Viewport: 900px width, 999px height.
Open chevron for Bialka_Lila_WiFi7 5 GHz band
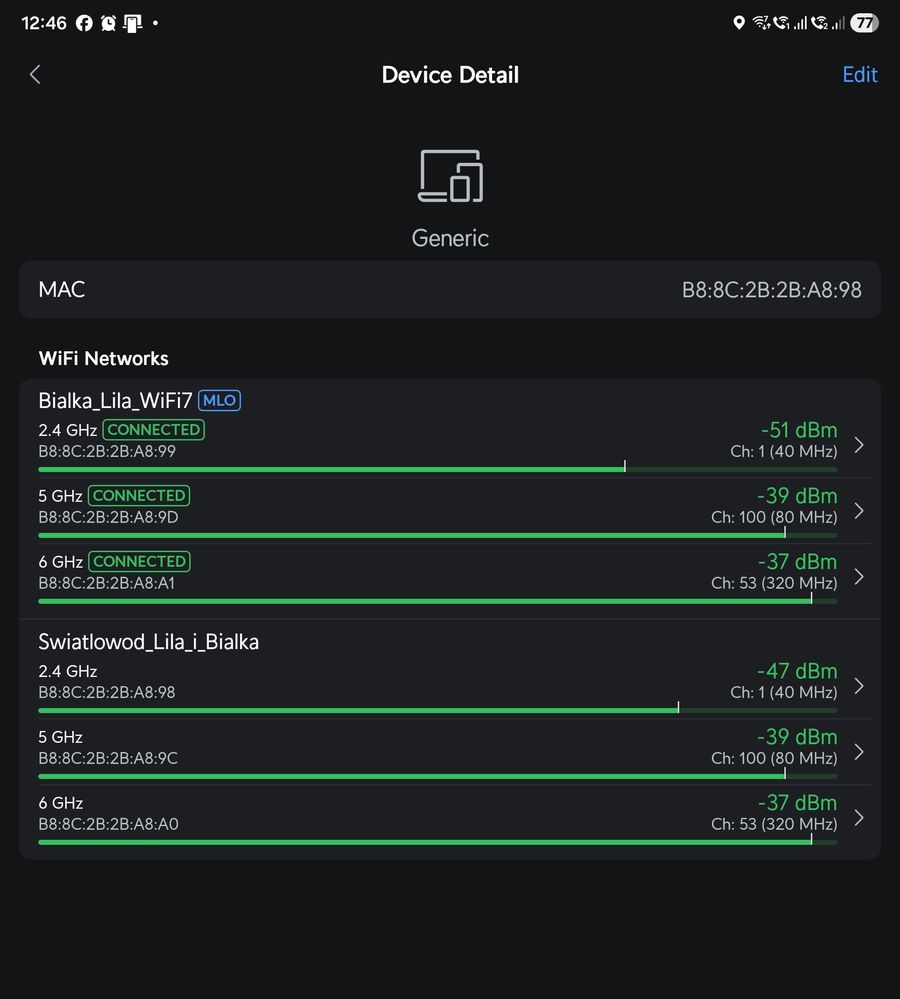858,511
